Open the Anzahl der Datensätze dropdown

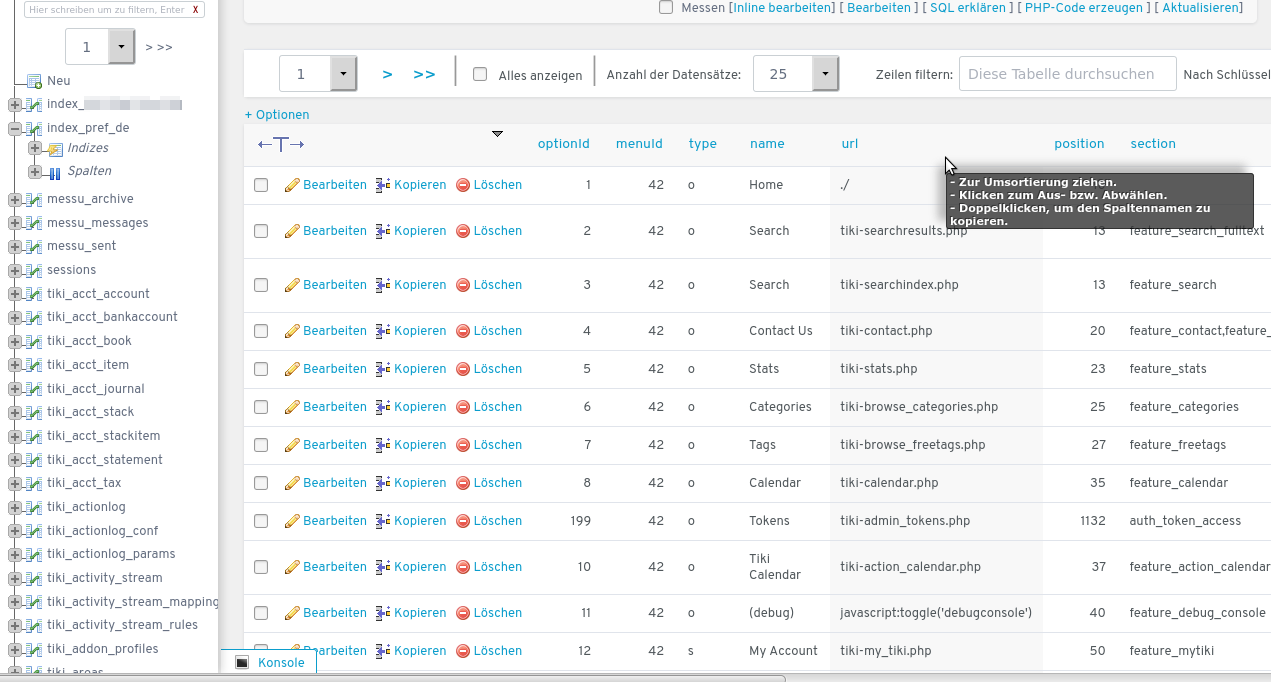tap(796, 74)
